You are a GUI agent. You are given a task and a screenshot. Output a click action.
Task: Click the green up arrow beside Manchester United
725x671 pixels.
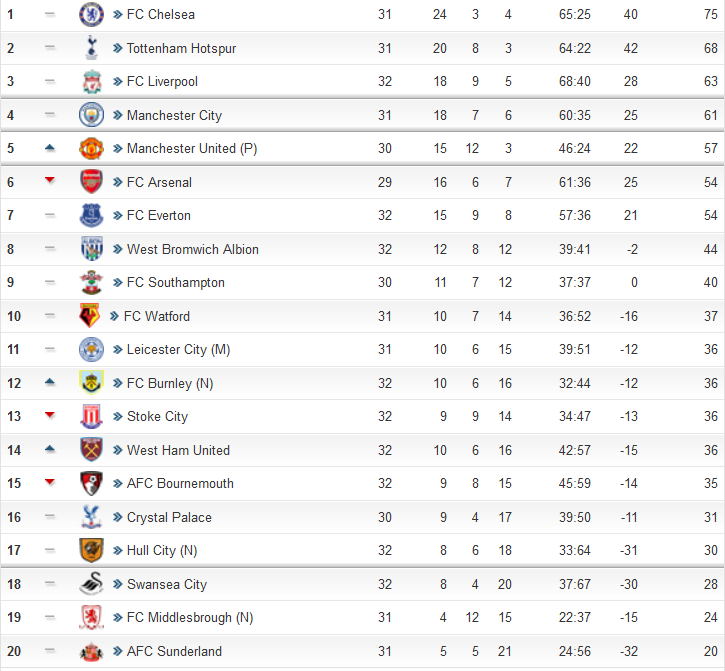(50, 148)
